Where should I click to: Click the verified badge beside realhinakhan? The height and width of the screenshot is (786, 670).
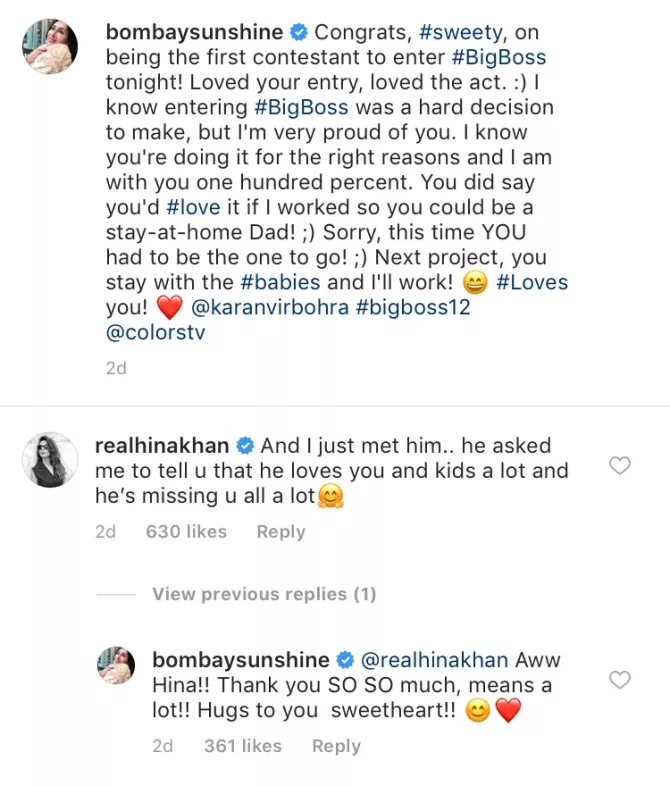[x=244, y=445]
